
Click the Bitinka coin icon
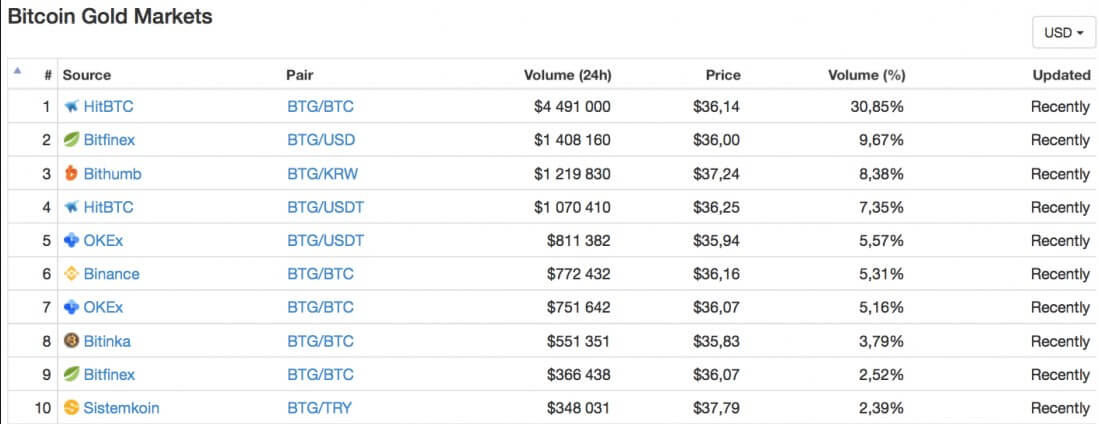71,341
